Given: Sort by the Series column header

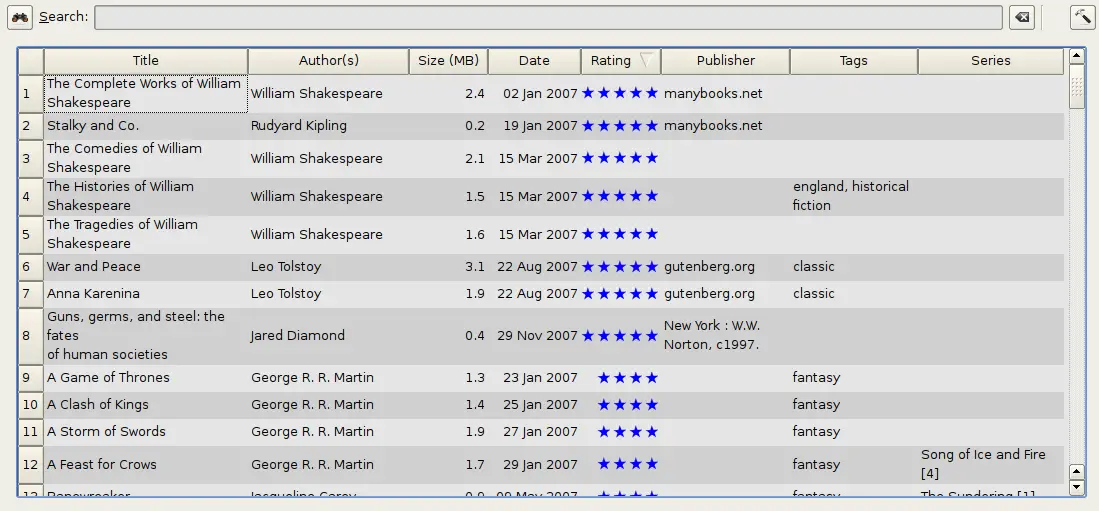Looking at the screenshot, I should click(x=991, y=61).
